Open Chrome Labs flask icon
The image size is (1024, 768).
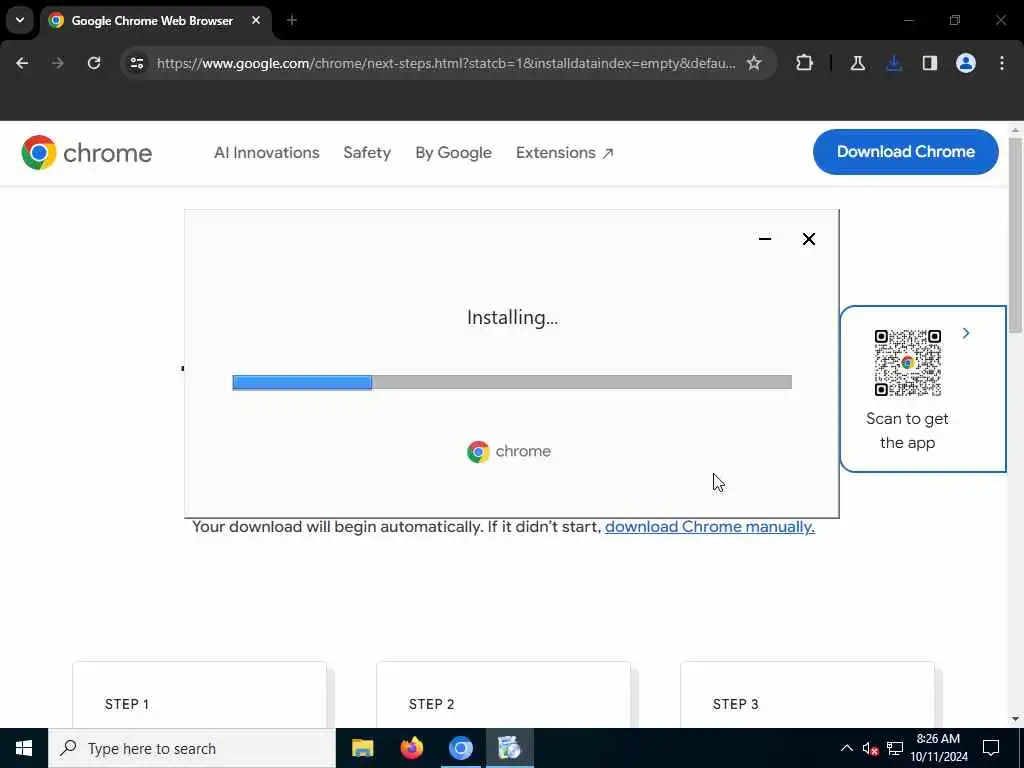pyautogui.click(x=857, y=63)
